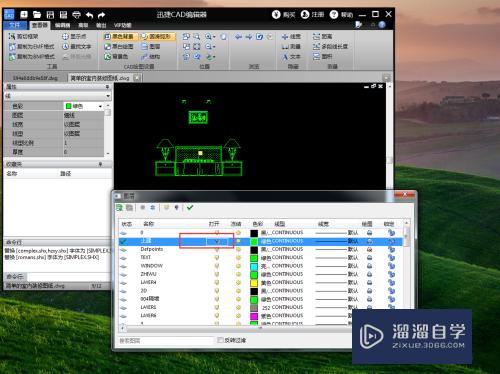This screenshot has height=374, width=500.
Task: Toggle on/off bulb for TEXT layer
Action: (217, 258)
